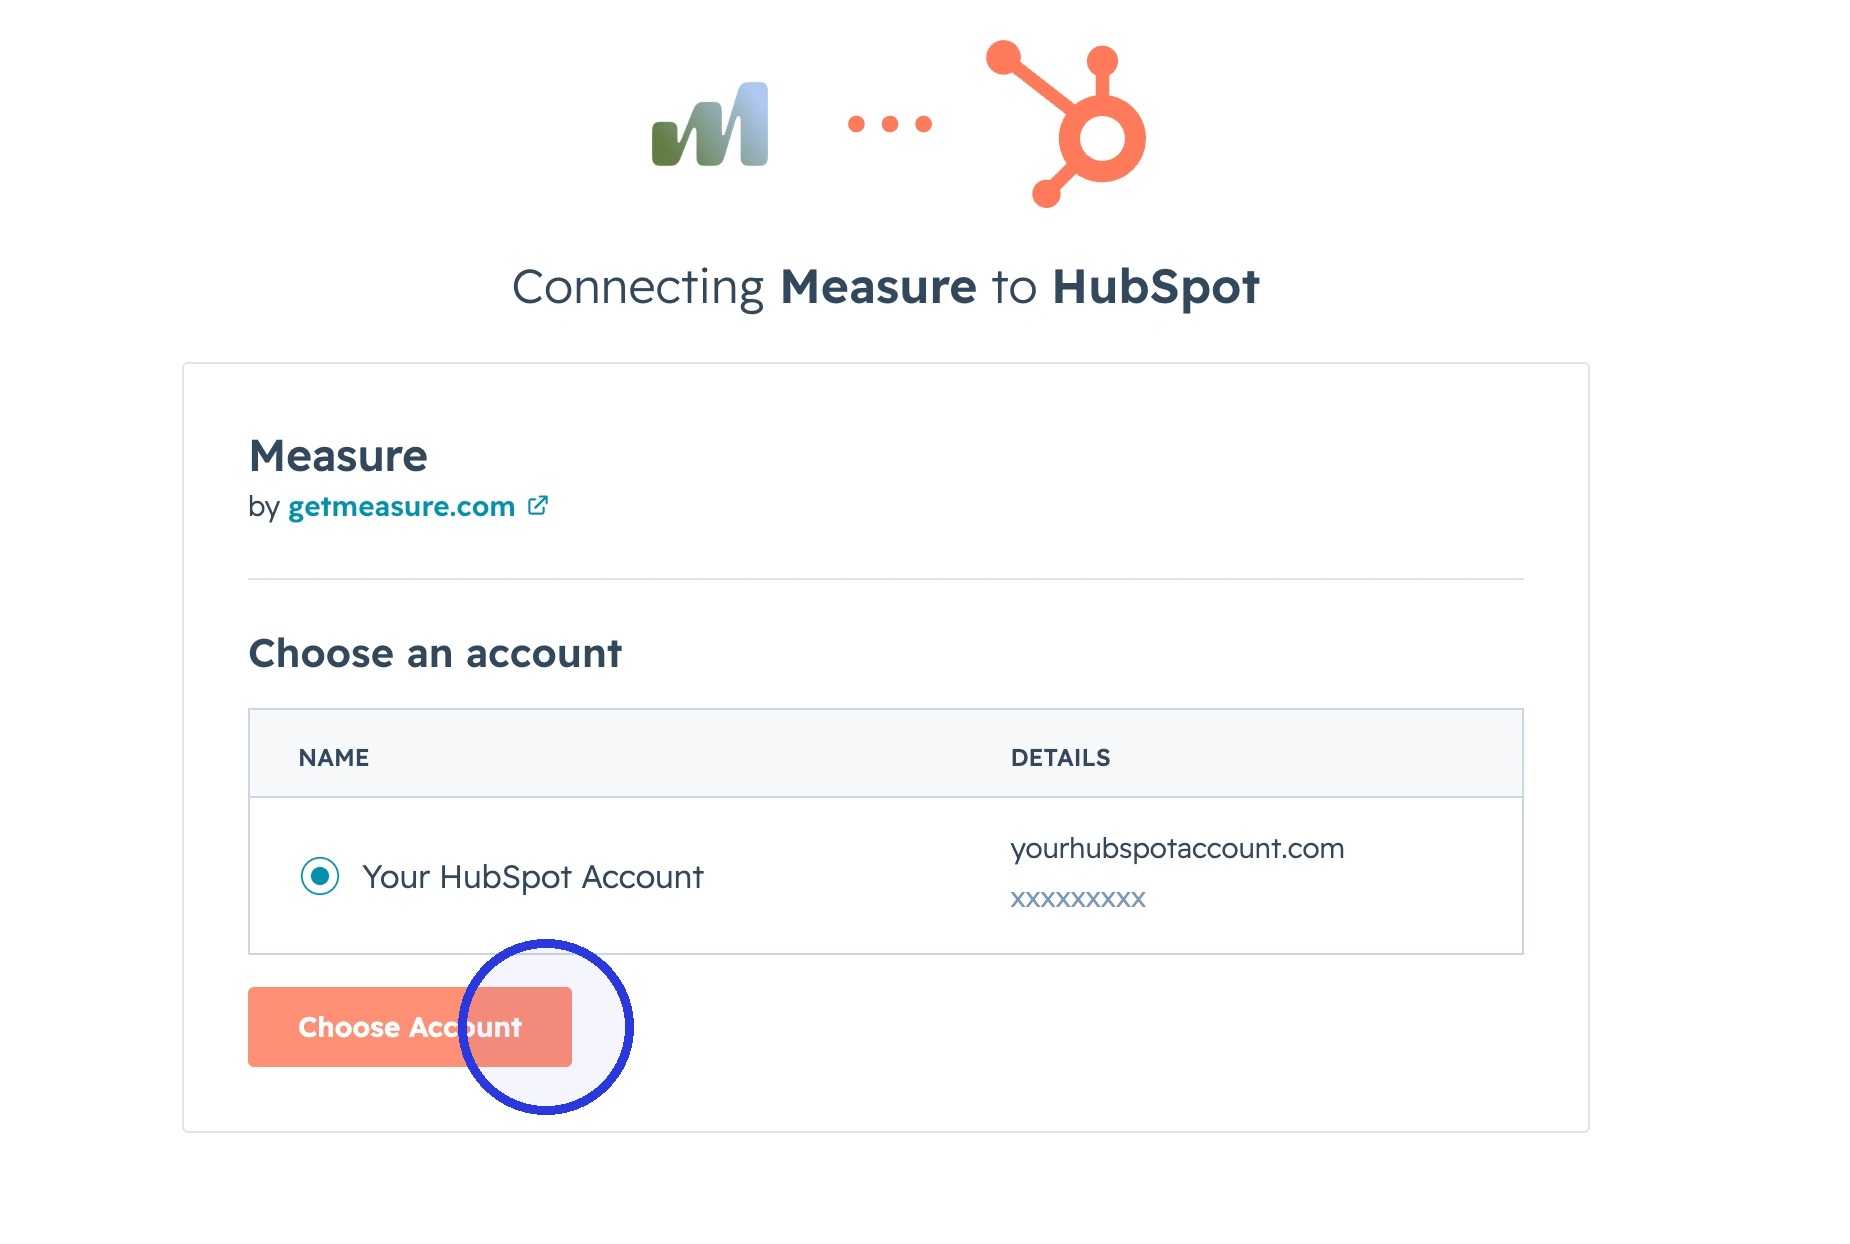Click the xxxxxxxxx account ID text

pyautogui.click(x=1078, y=898)
